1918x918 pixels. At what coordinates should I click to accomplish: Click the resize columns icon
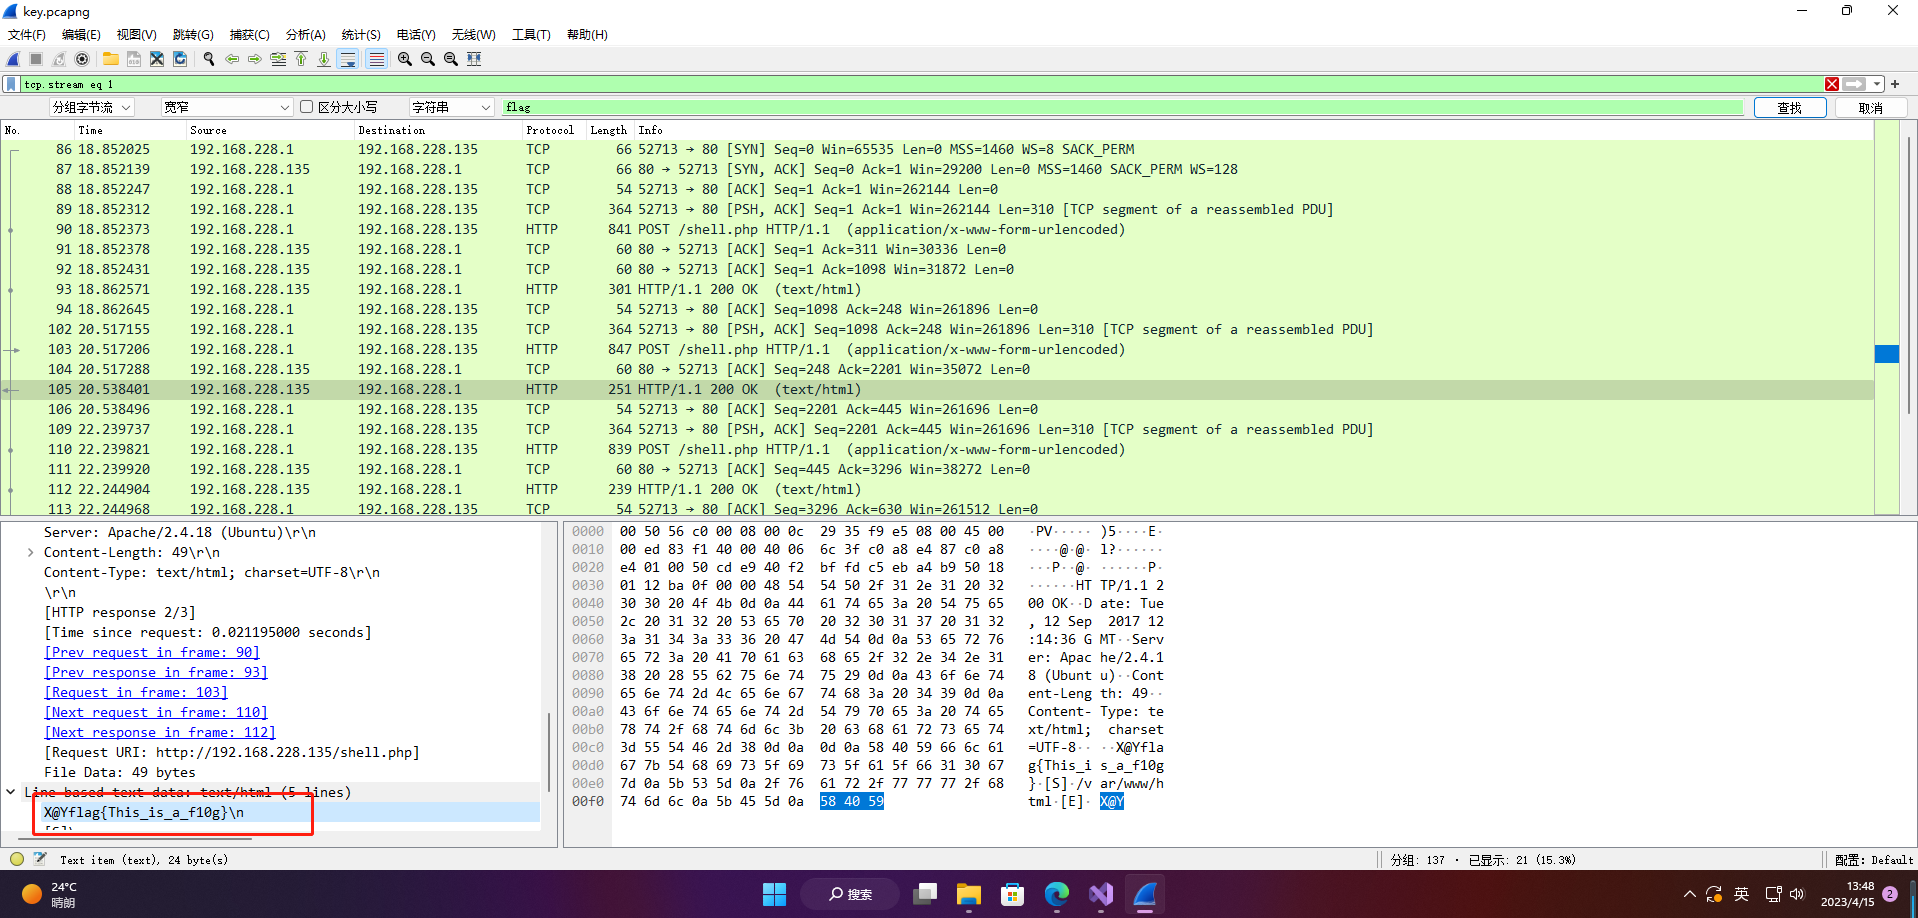click(x=474, y=59)
